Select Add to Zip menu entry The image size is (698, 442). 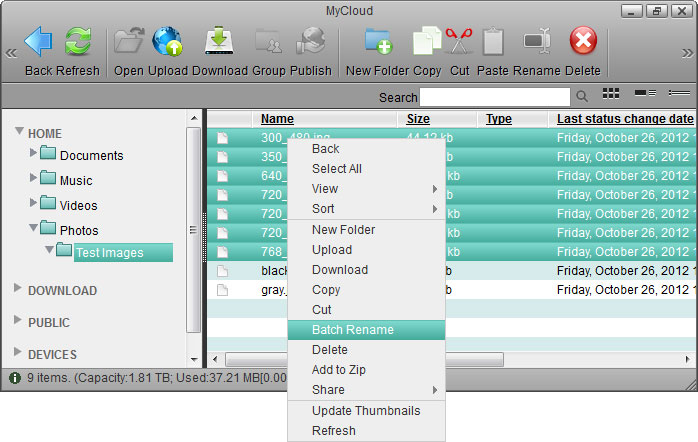coord(338,370)
